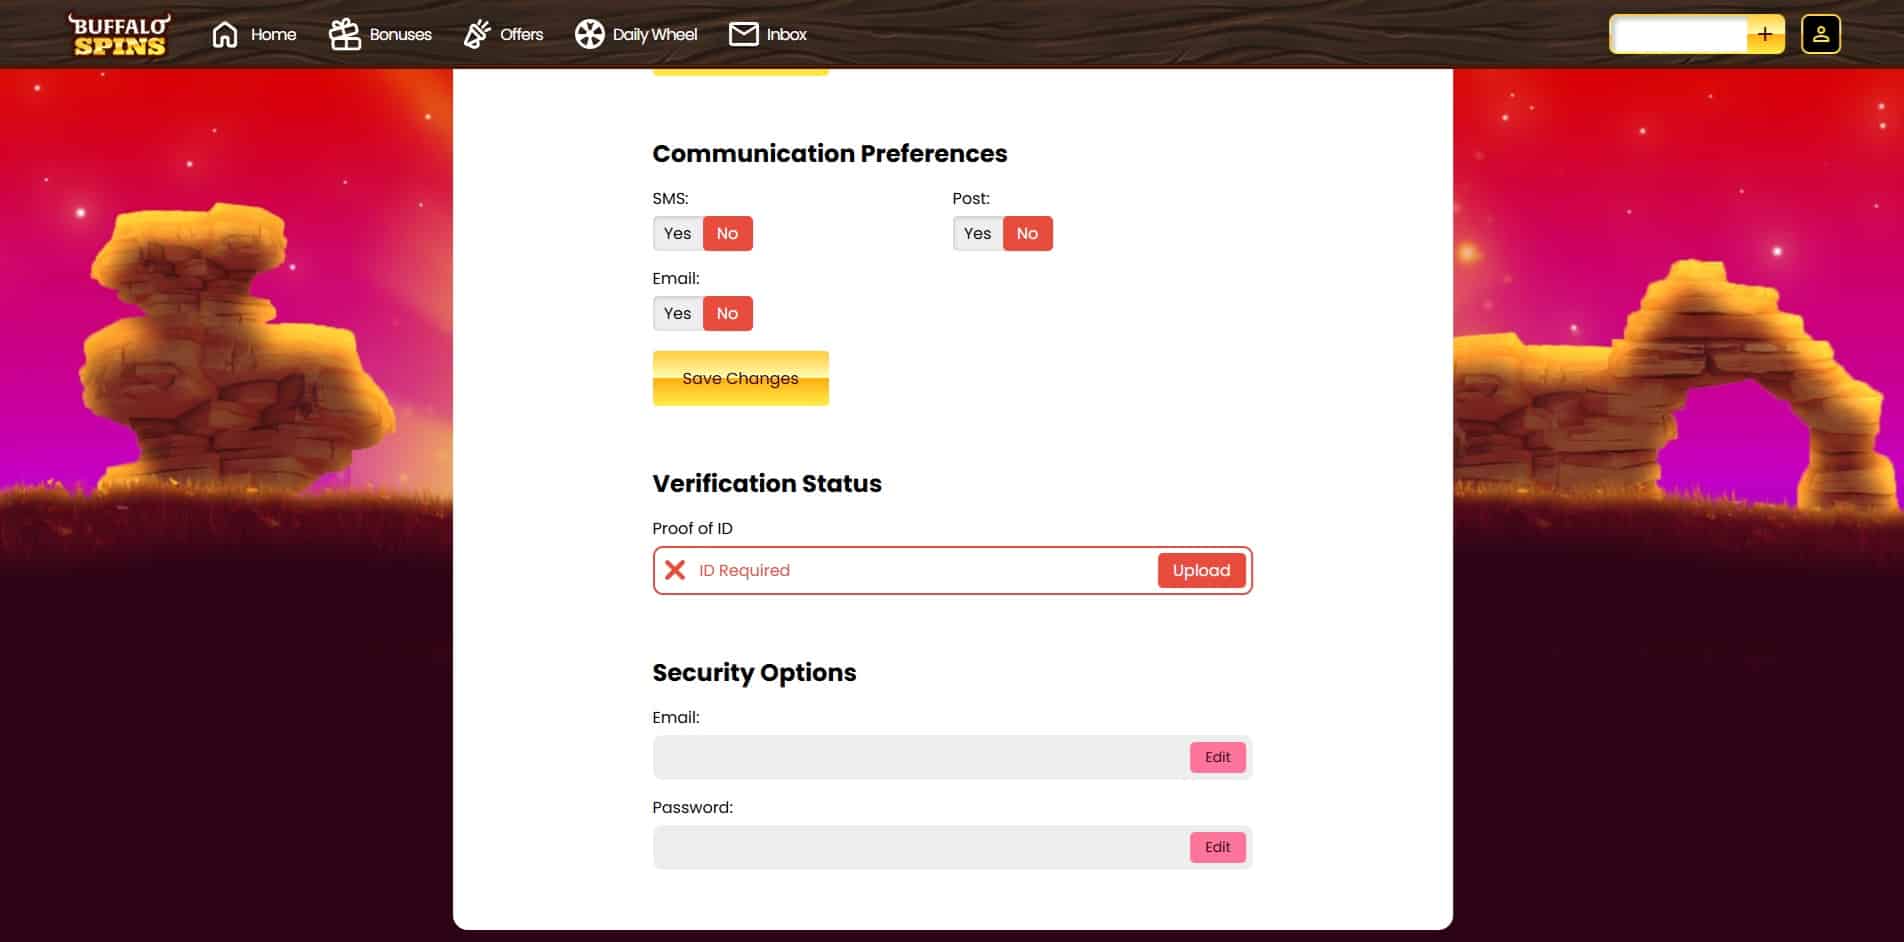1904x942 pixels.
Task: Click the account profile icon top right
Action: tap(1820, 33)
